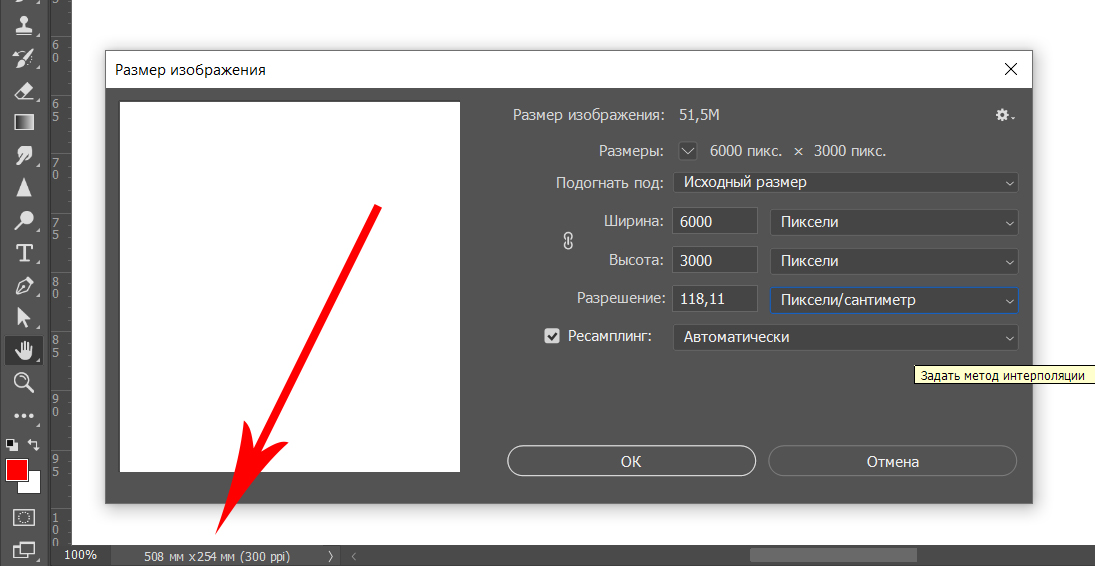
Task: Select the Clone Stamp tool
Action: click(x=24, y=27)
